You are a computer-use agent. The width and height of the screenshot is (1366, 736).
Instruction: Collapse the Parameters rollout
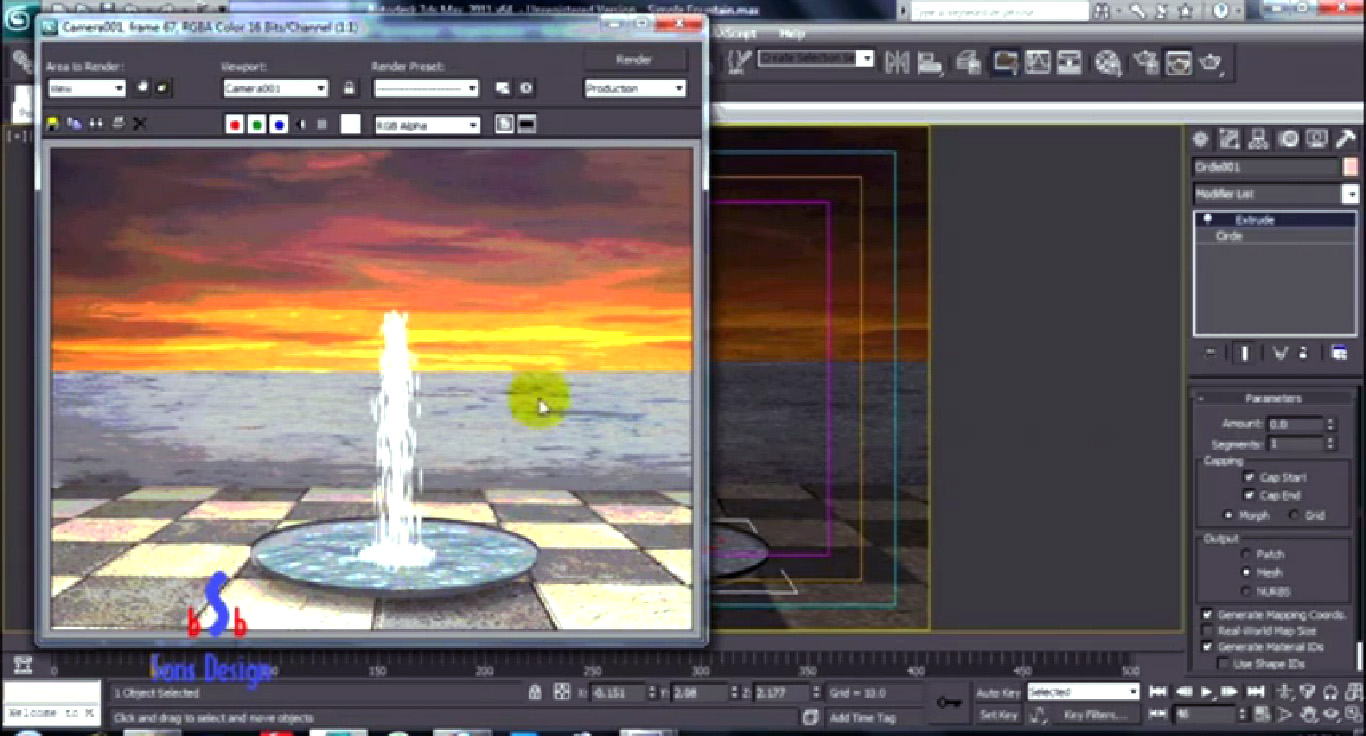pos(1273,398)
